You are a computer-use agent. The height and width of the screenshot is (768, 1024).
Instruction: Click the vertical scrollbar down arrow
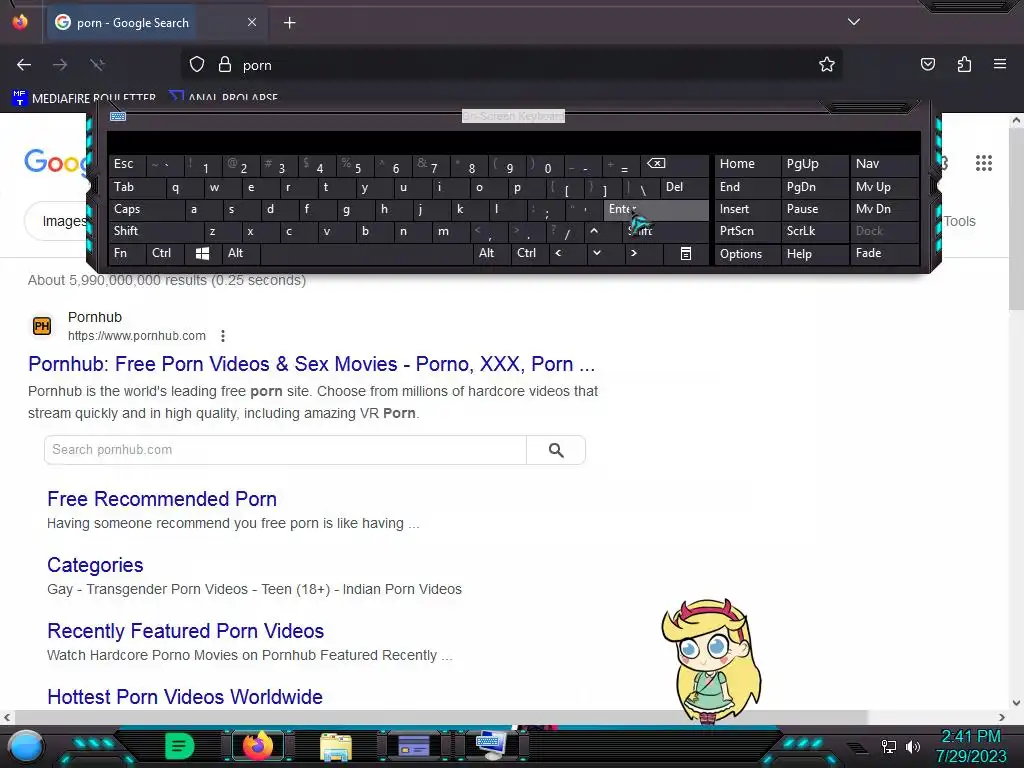pyautogui.click(x=1016, y=703)
